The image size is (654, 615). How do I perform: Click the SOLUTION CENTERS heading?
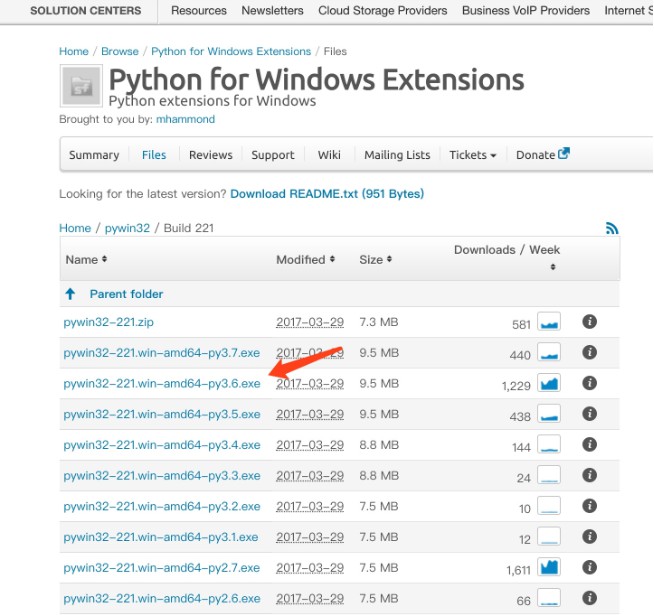point(86,10)
